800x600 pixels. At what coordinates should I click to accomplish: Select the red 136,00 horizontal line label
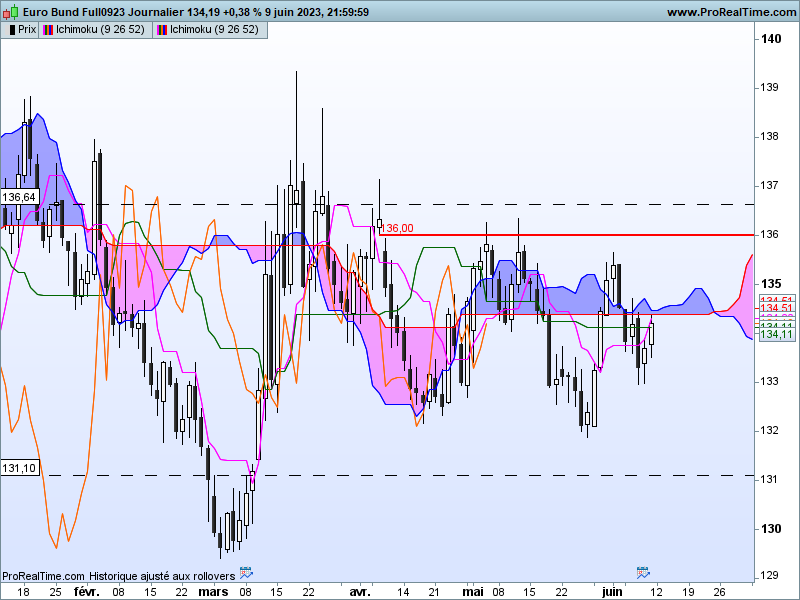coord(397,228)
